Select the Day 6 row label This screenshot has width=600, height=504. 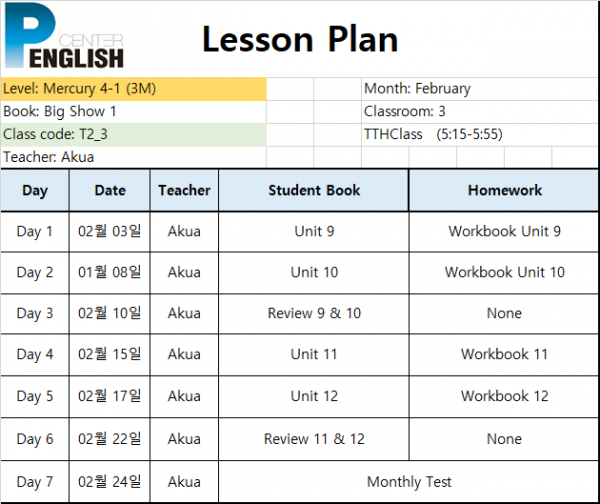coord(35,439)
